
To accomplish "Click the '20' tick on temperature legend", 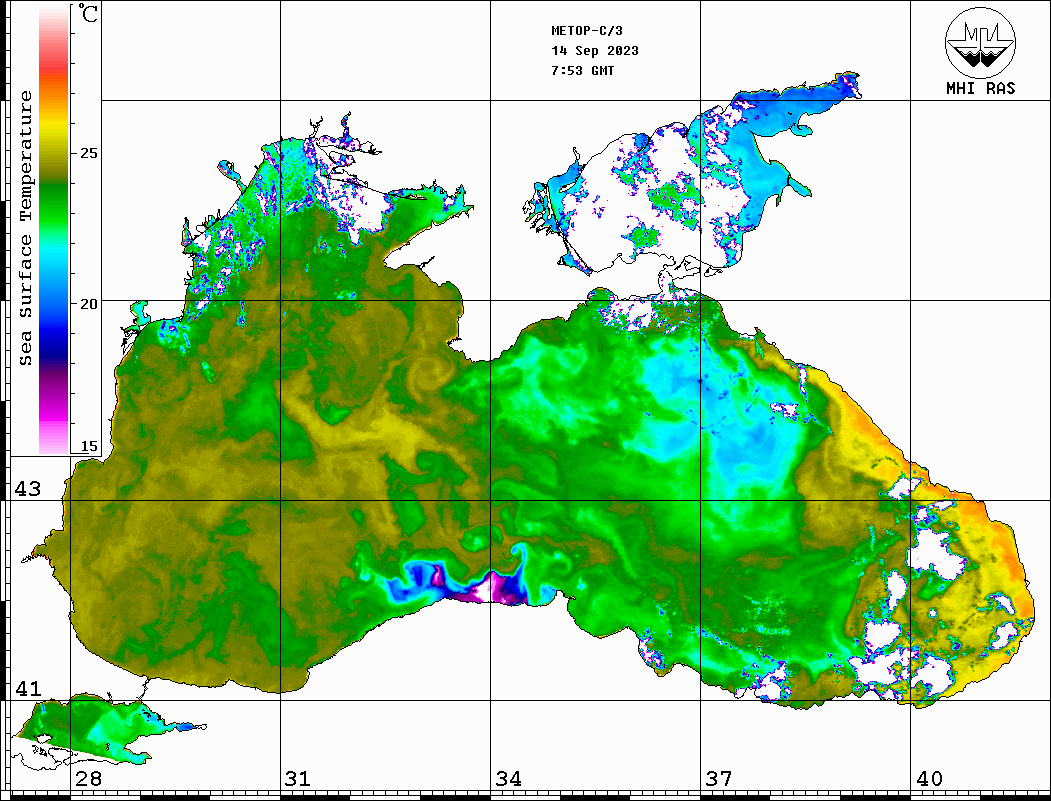I will pyautogui.click(x=88, y=304).
